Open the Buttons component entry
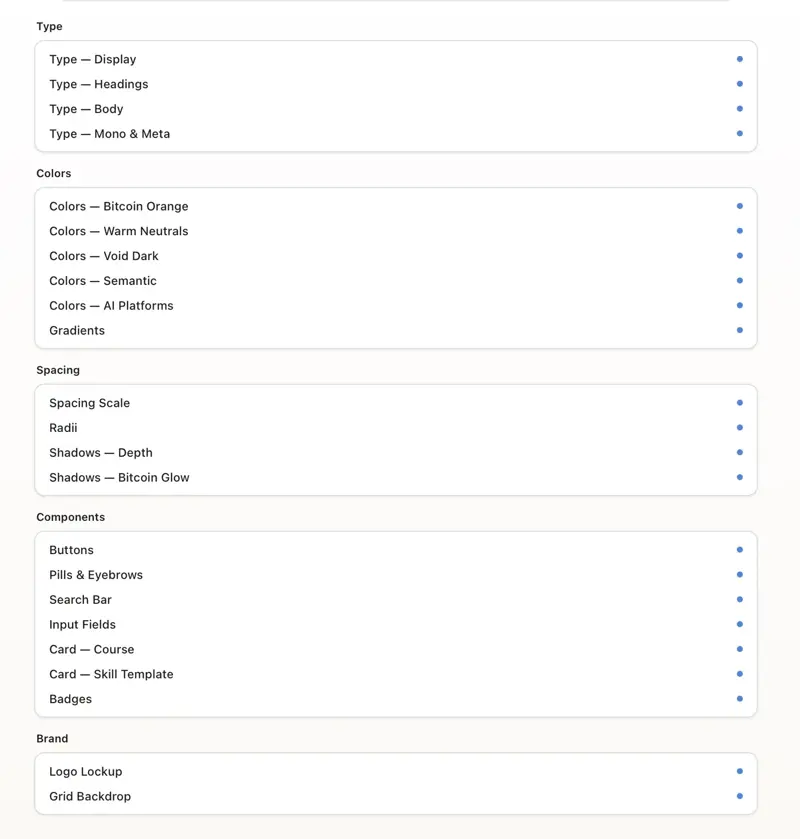Image resolution: width=800 pixels, height=839 pixels. (x=72, y=550)
